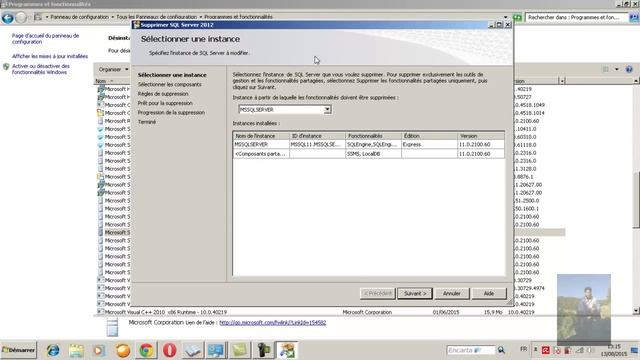Viewport: 640px width, 360px height.
Task: Open Page d'accueil du panneau de configuration
Action: [x=45, y=39]
